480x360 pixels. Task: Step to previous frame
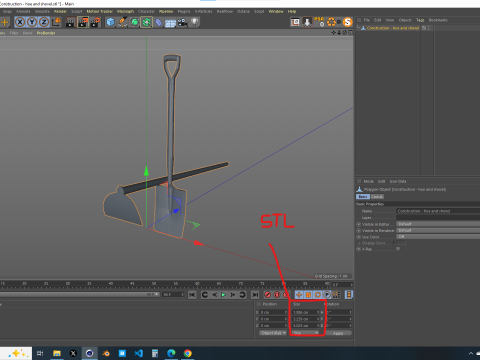[214, 295]
